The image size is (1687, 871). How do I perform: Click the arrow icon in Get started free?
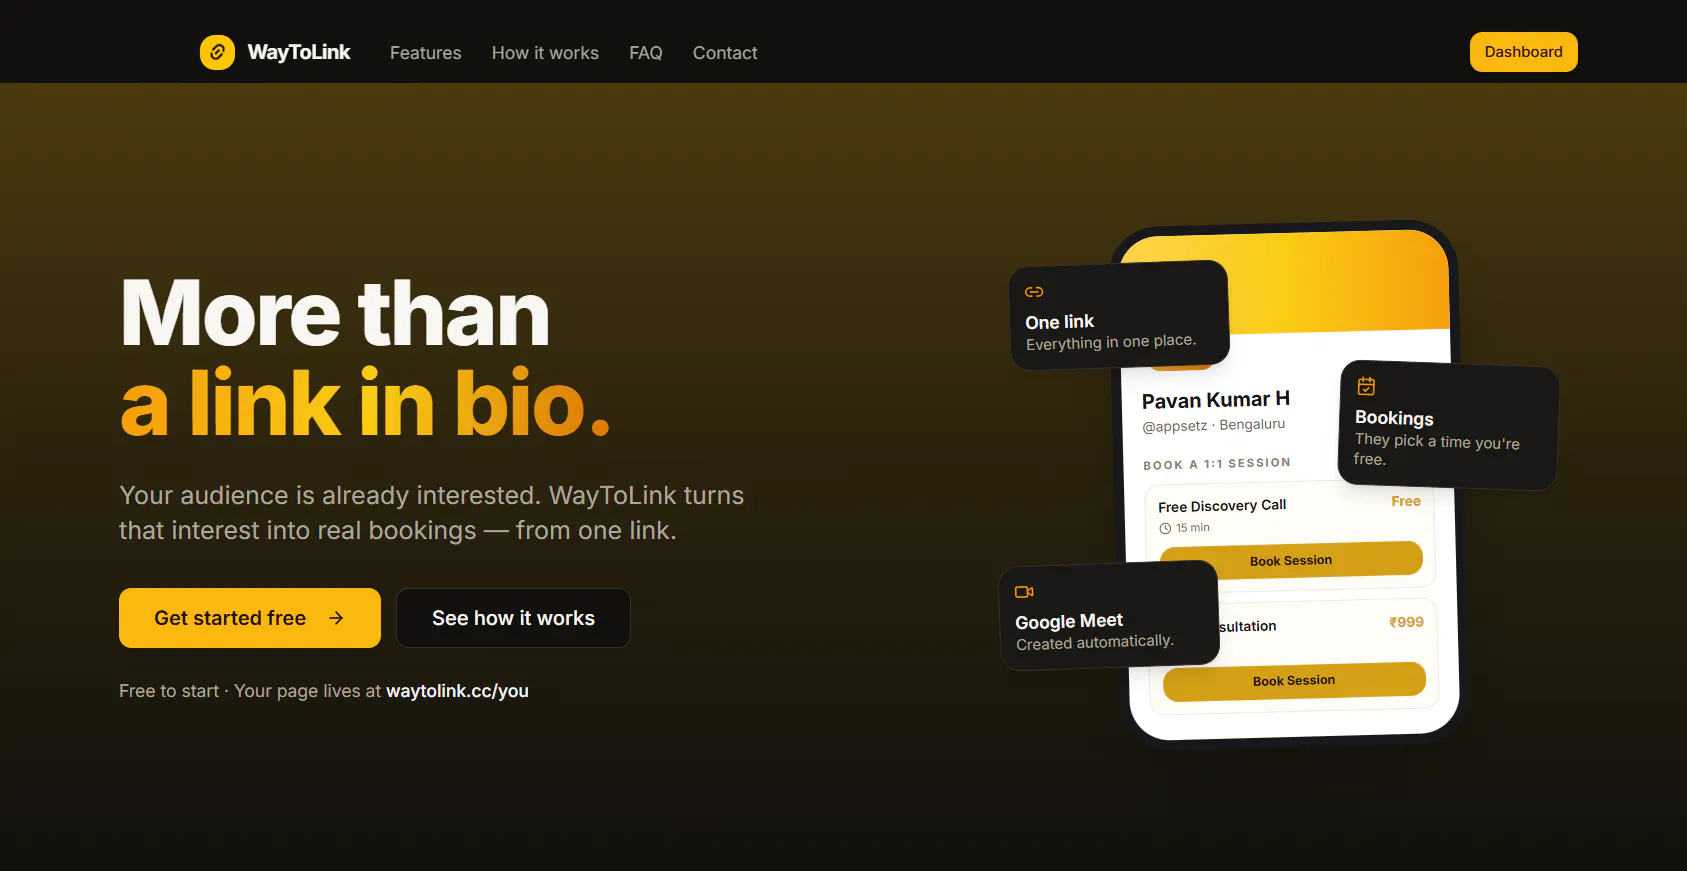(336, 618)
